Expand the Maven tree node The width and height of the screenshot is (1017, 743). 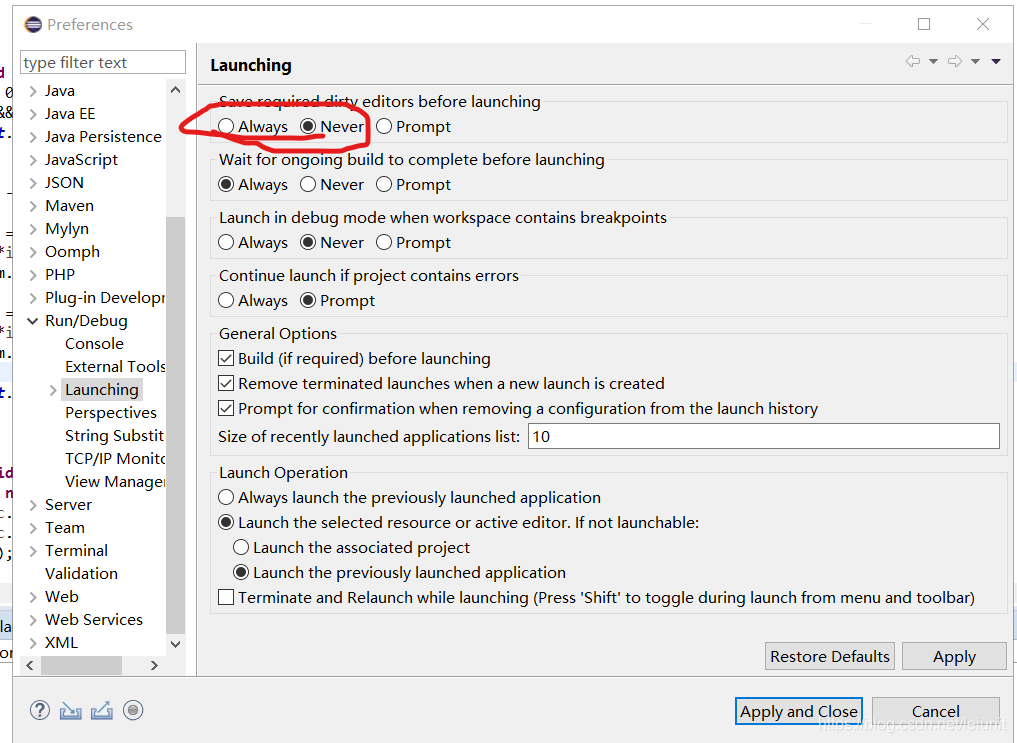click(x=33, y=206)
